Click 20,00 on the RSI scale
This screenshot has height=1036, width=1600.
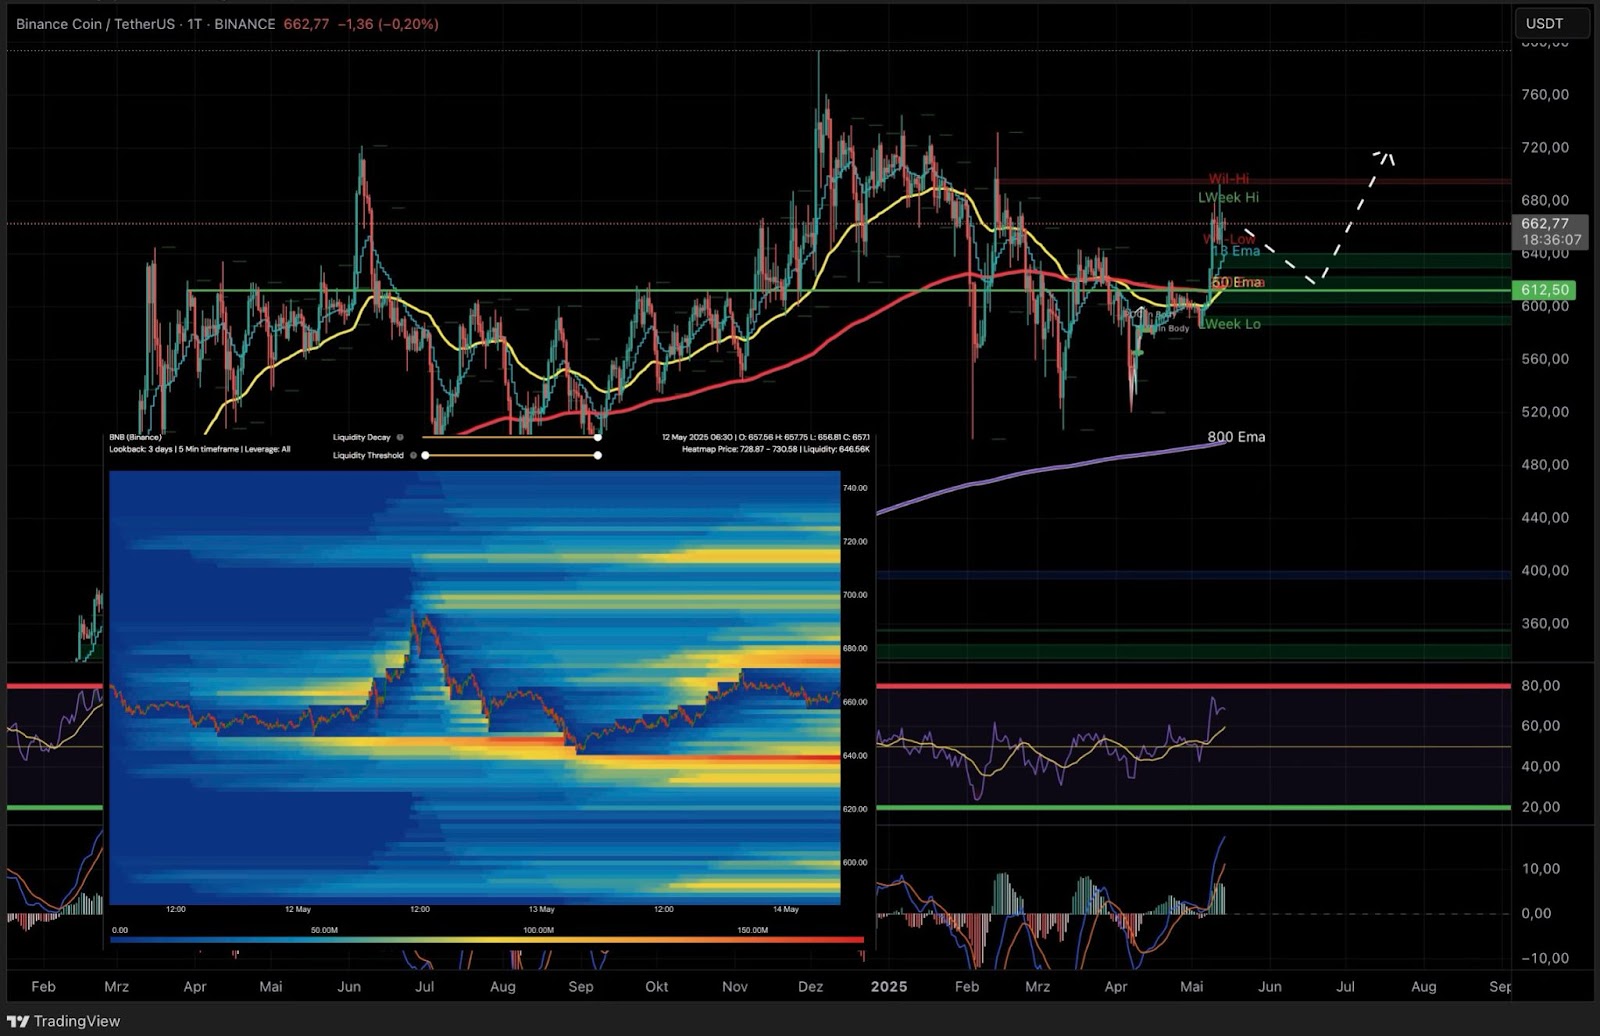1541,807
